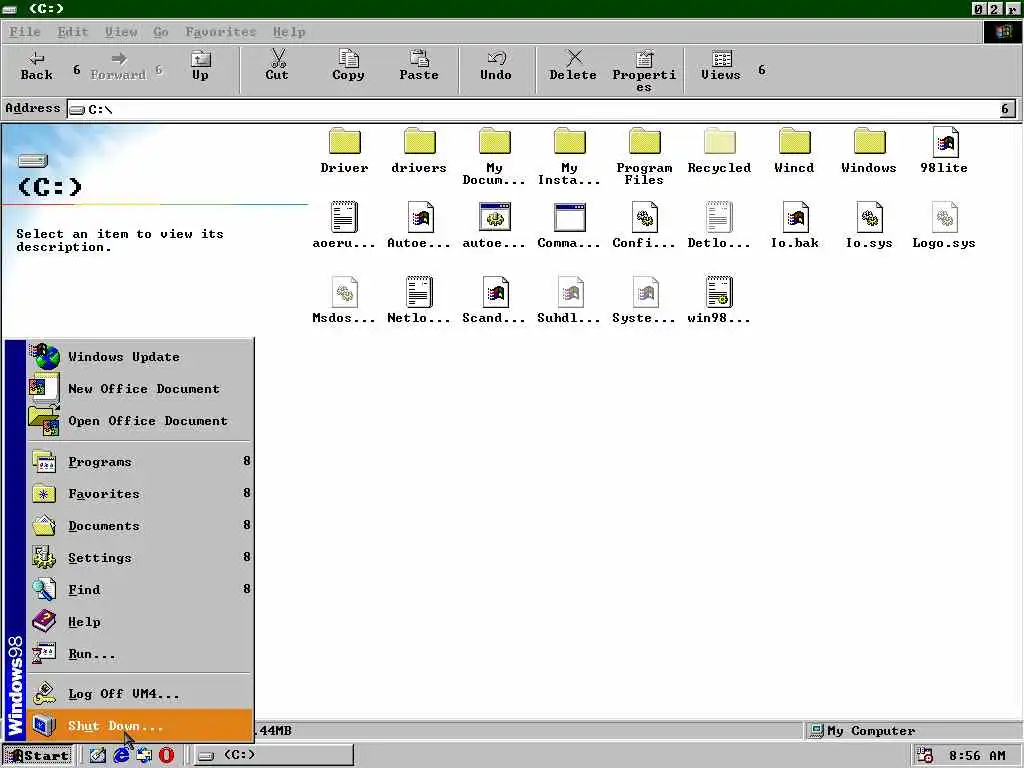Select the lowercase drivers folder

click(419, 151)
